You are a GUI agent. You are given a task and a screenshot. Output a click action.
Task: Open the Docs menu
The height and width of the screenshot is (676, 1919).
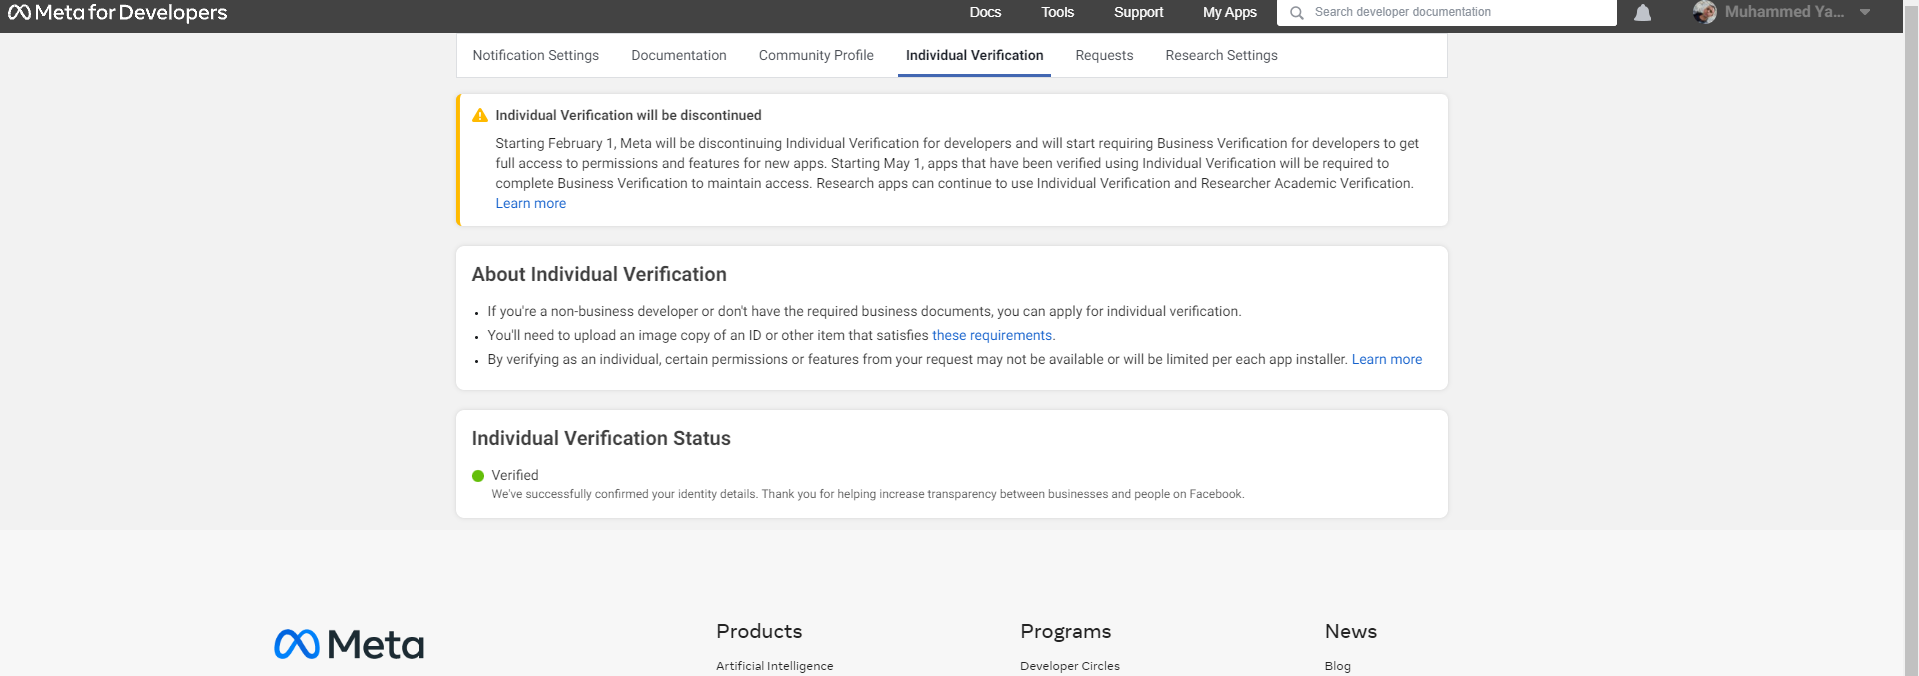pyautogui.click(x=985, y=12)
